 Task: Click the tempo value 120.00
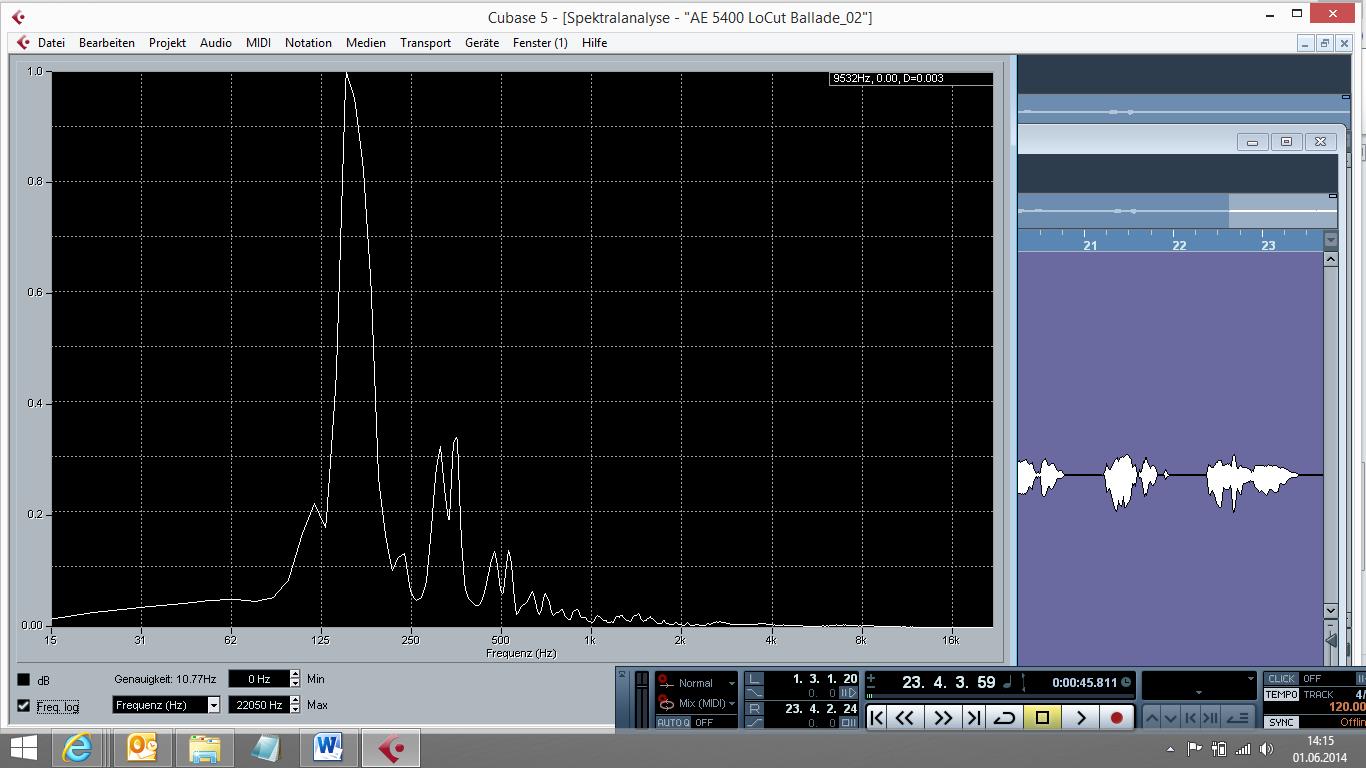click(1346, 707)
